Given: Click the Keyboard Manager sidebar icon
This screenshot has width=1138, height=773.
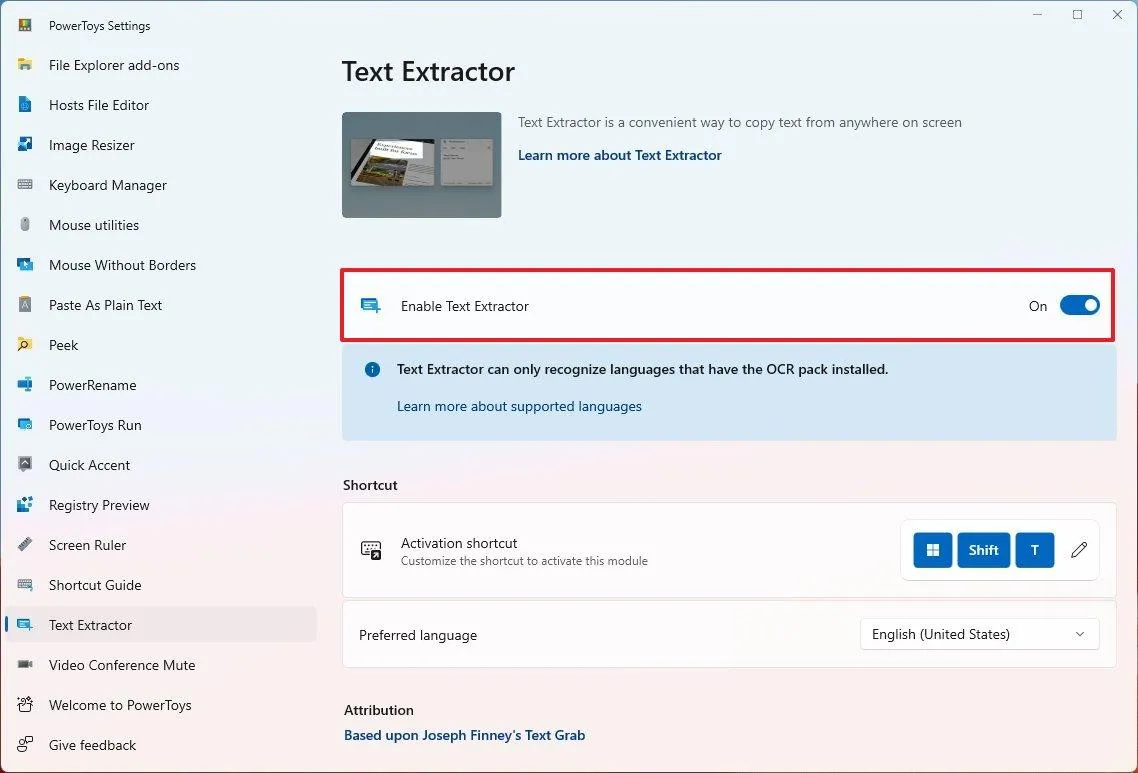Looking at the screenshot, I should 25,184.
